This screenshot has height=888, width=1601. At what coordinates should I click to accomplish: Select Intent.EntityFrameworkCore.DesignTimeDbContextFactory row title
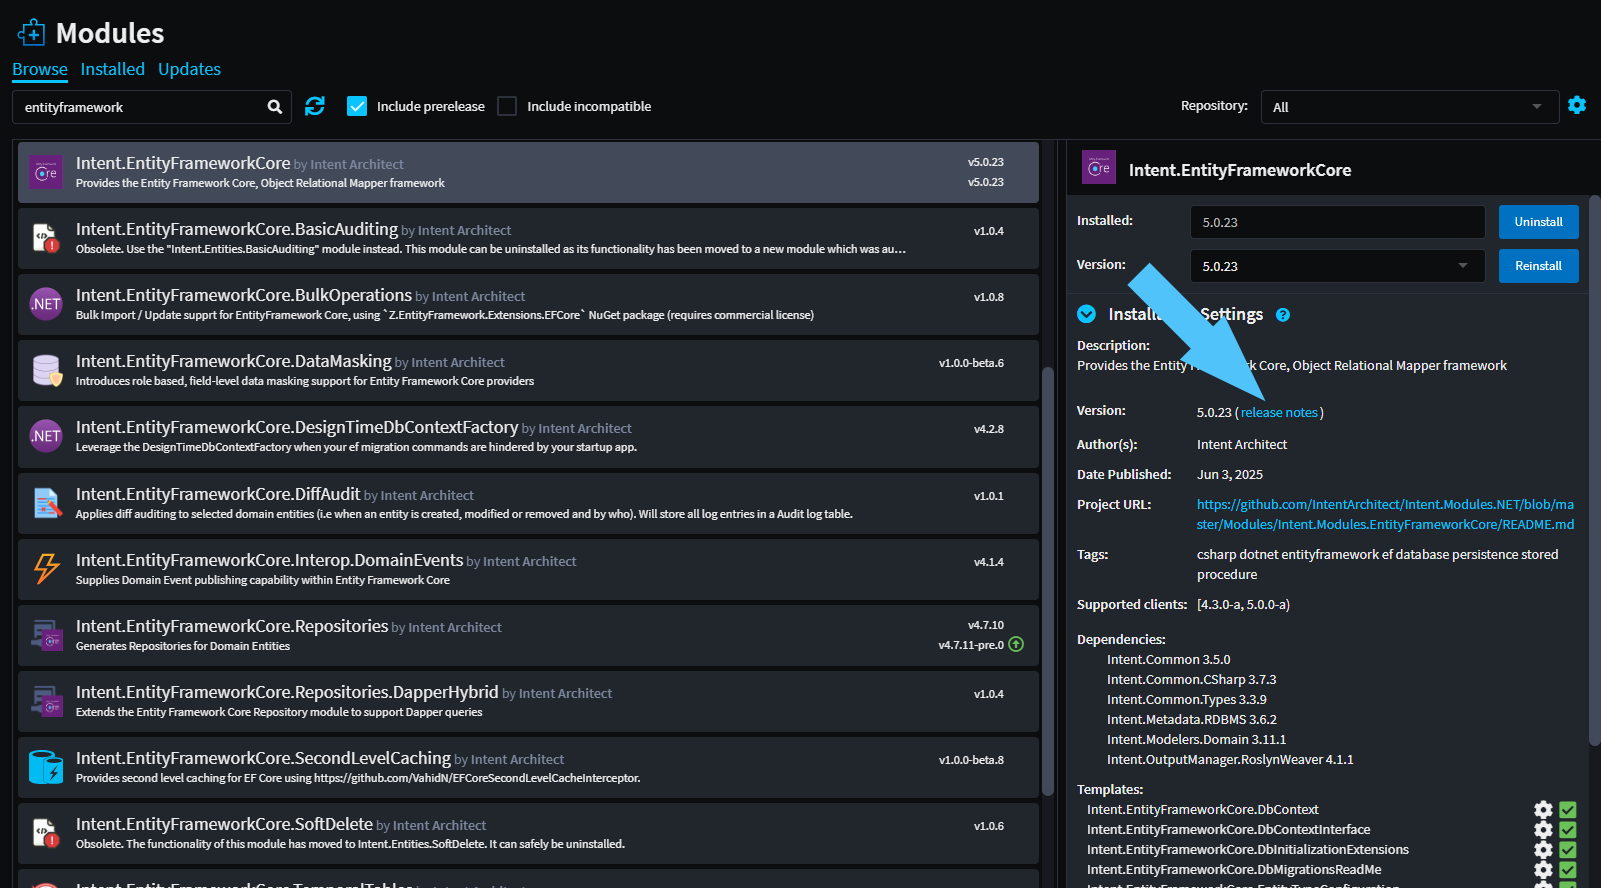[297, 427]
